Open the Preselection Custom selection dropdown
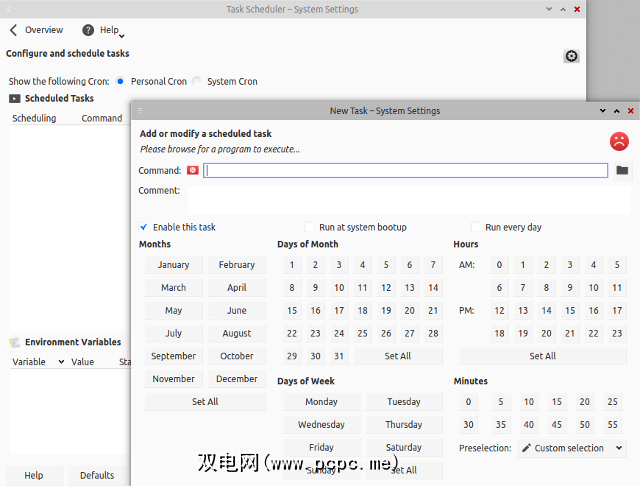640x486 pixels. tap(572, 448)
